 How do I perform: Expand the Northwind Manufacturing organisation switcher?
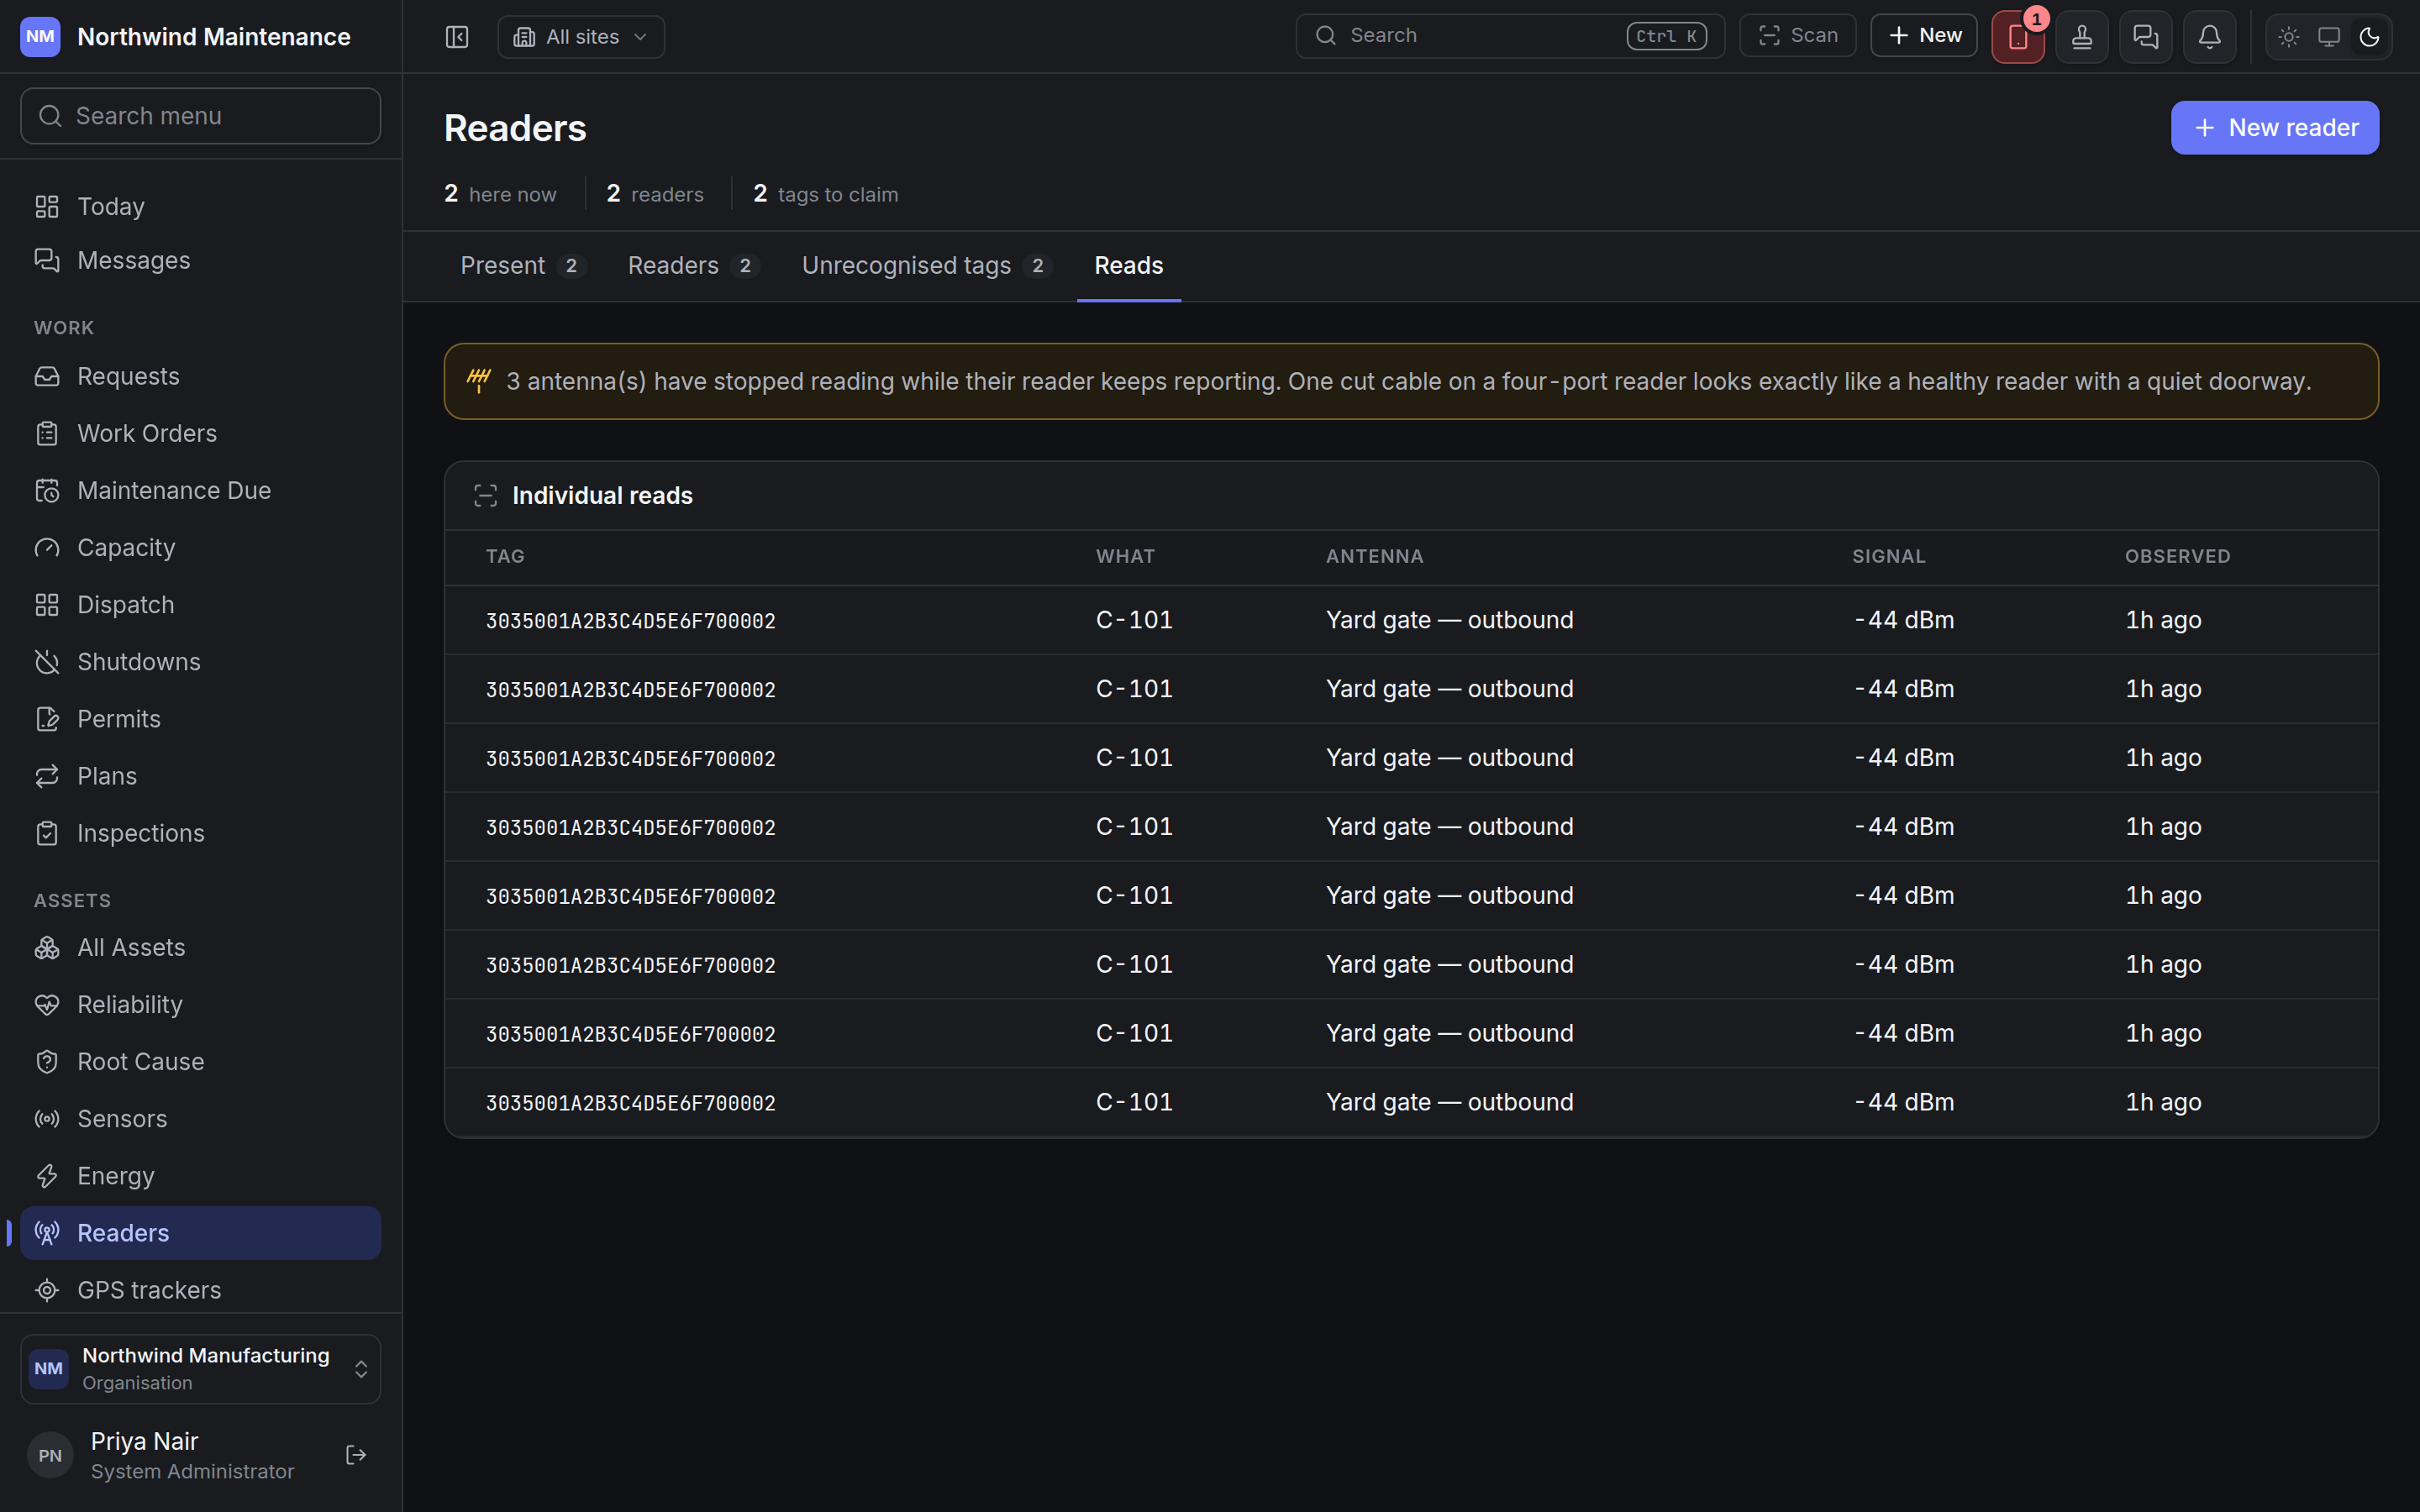[201, 1368]
